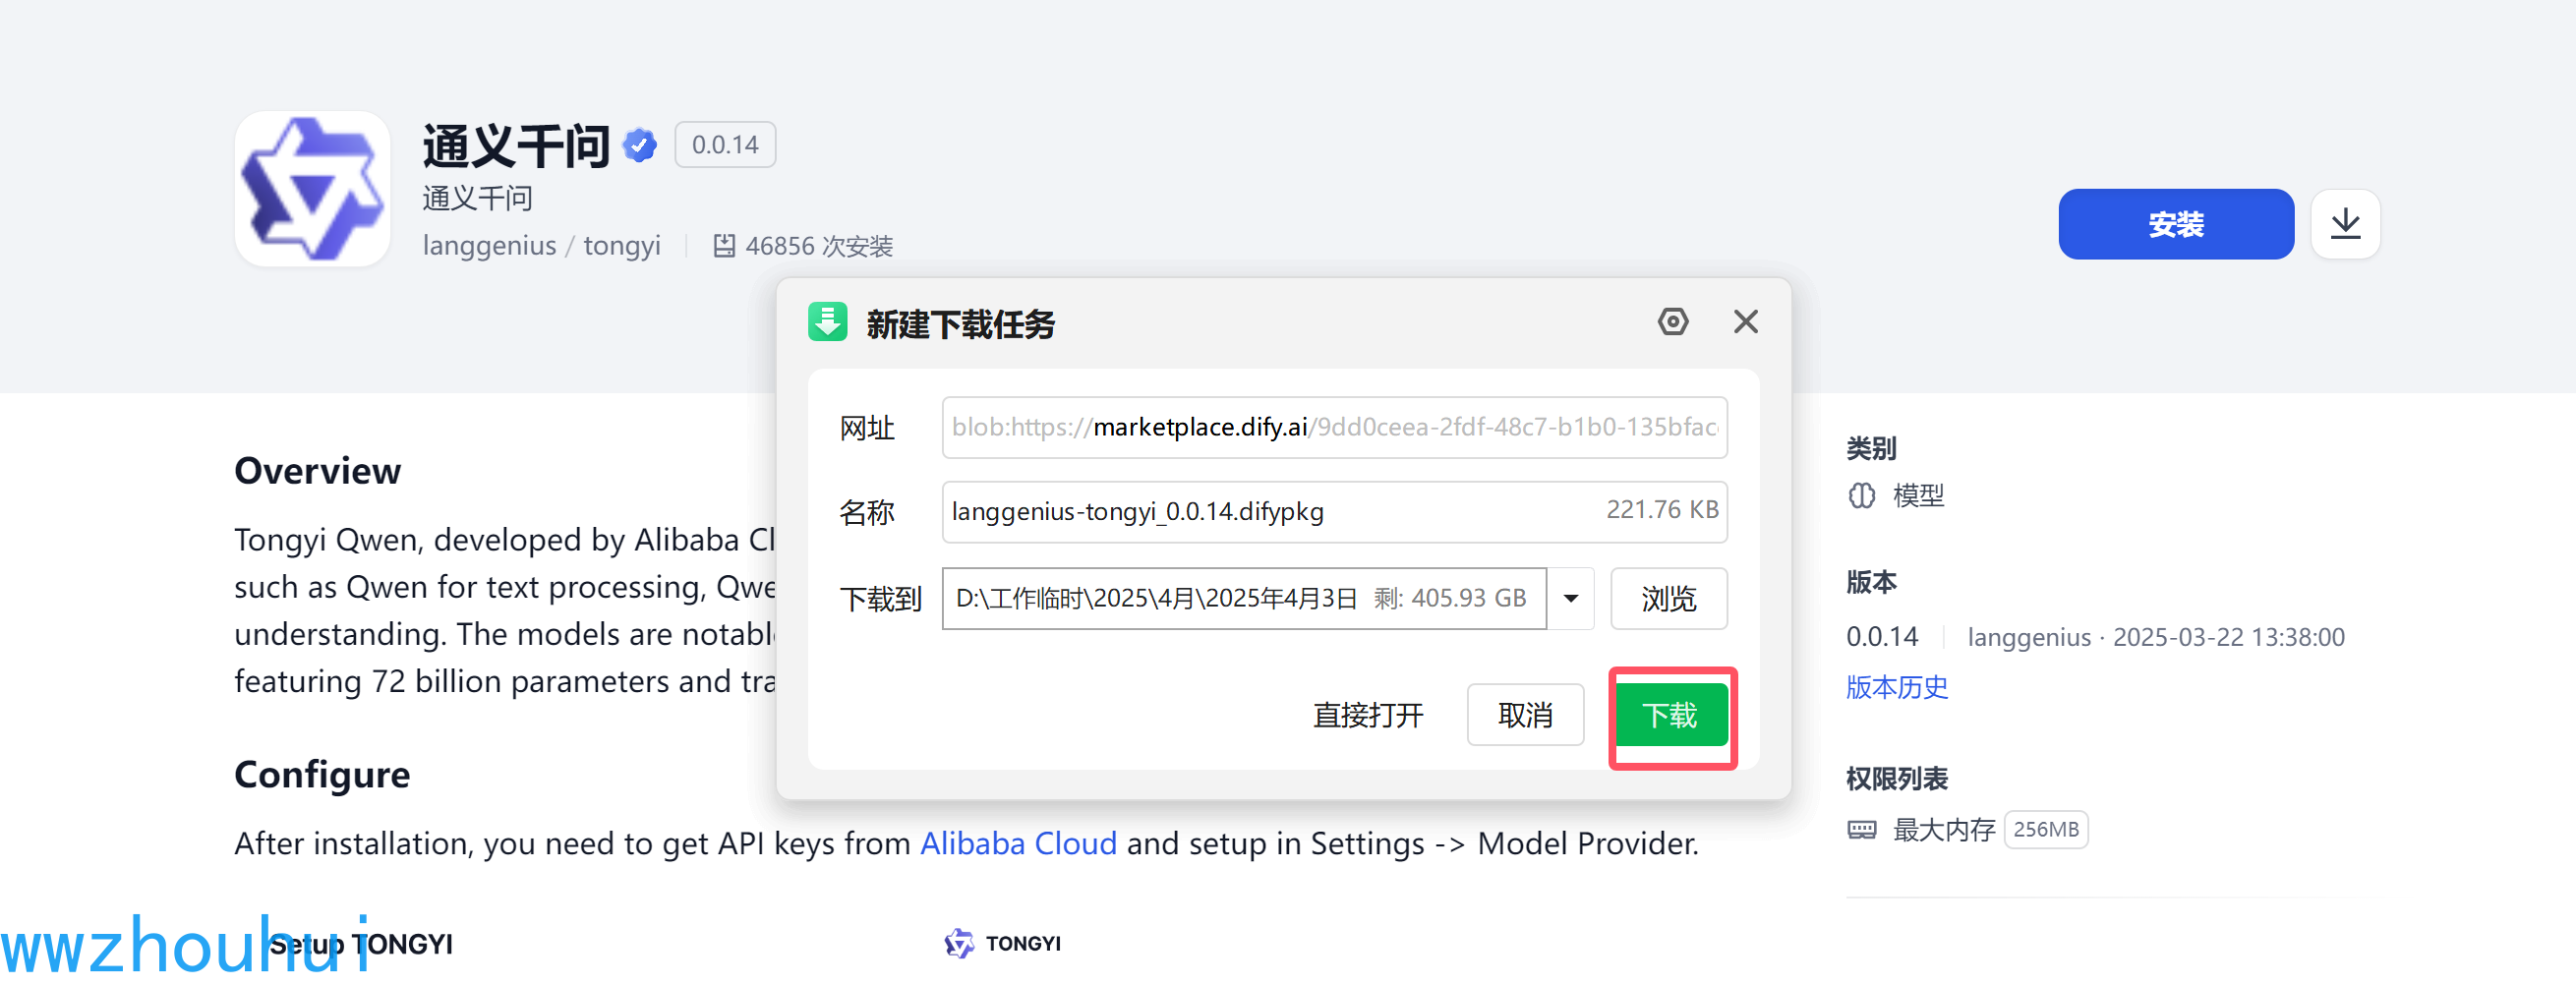Click the TONGYI logo at page bottom
The image size is (2576, 985).
point(959,942)
